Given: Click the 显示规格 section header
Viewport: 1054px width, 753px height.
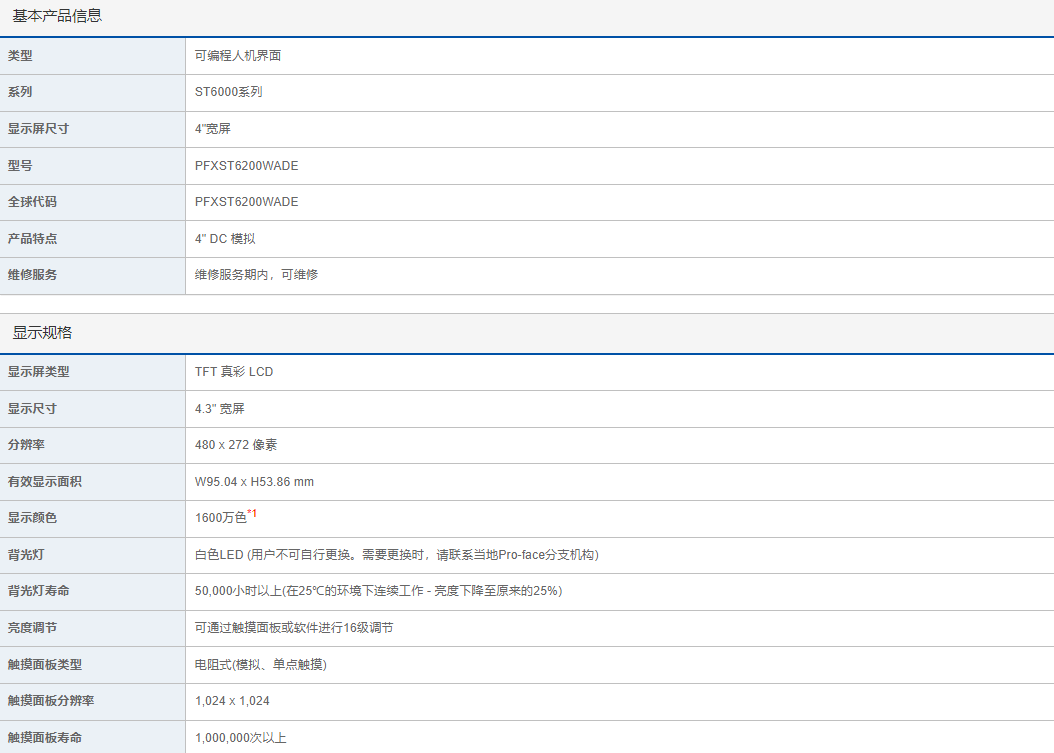Looking at the screenshot, I should [x=42, y=333].
